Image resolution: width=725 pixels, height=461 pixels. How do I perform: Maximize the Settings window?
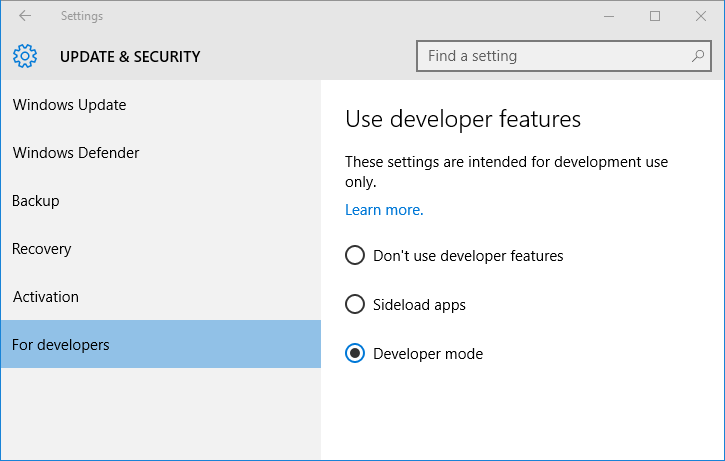pyautogui.click(x=655, y=16)
